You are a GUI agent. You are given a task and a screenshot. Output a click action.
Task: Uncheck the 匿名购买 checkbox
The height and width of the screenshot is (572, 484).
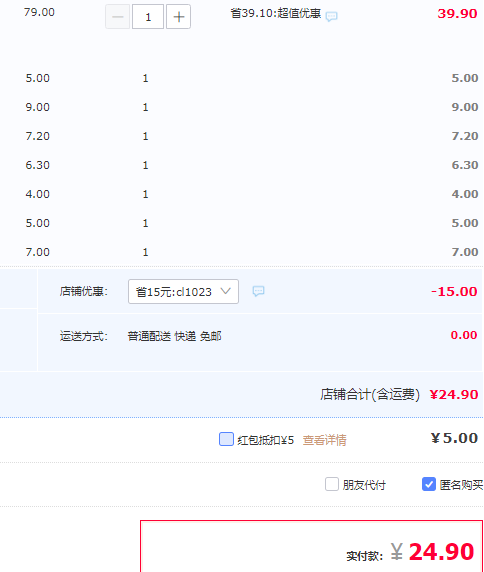point(429,484)
